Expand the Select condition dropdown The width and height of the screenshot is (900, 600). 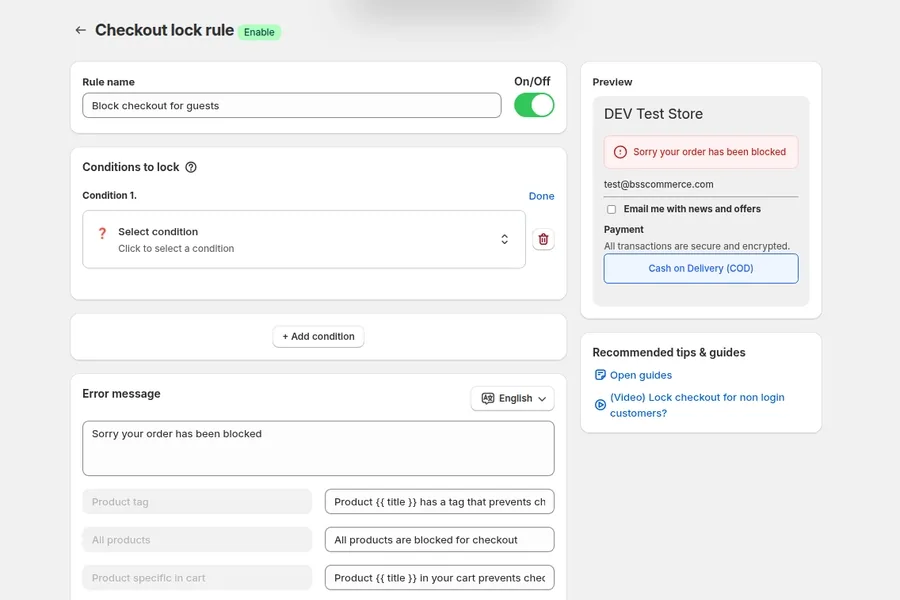(304, 239)
